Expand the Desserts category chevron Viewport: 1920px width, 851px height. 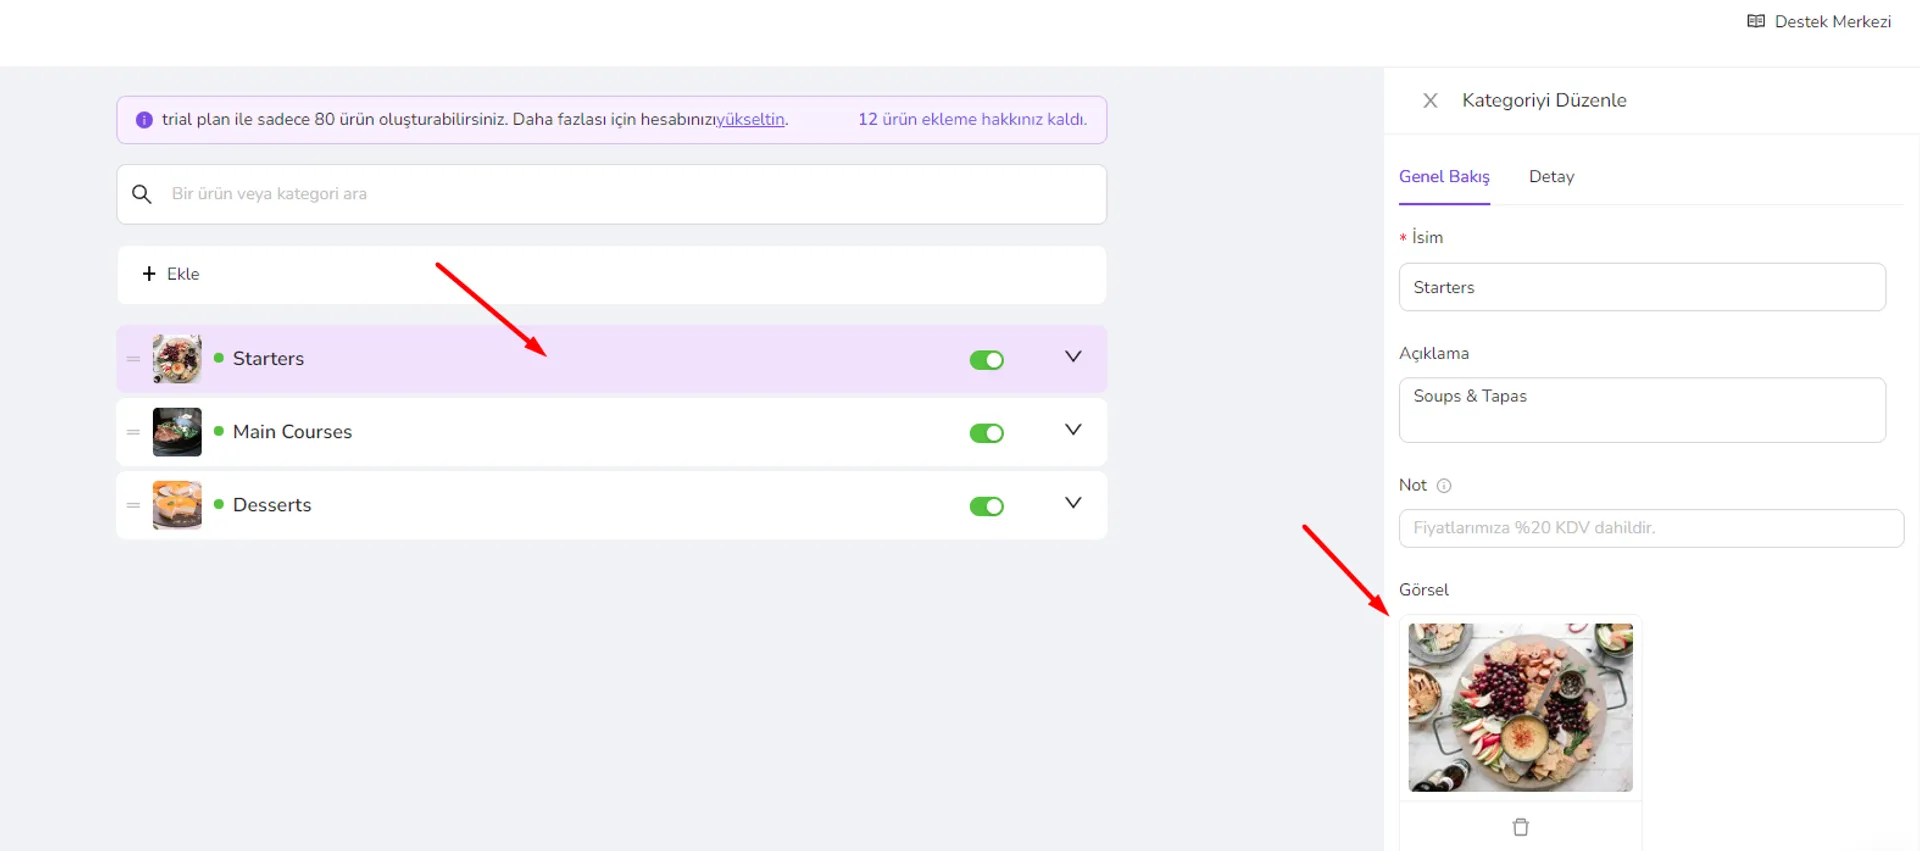click(x=1073, y=503)
